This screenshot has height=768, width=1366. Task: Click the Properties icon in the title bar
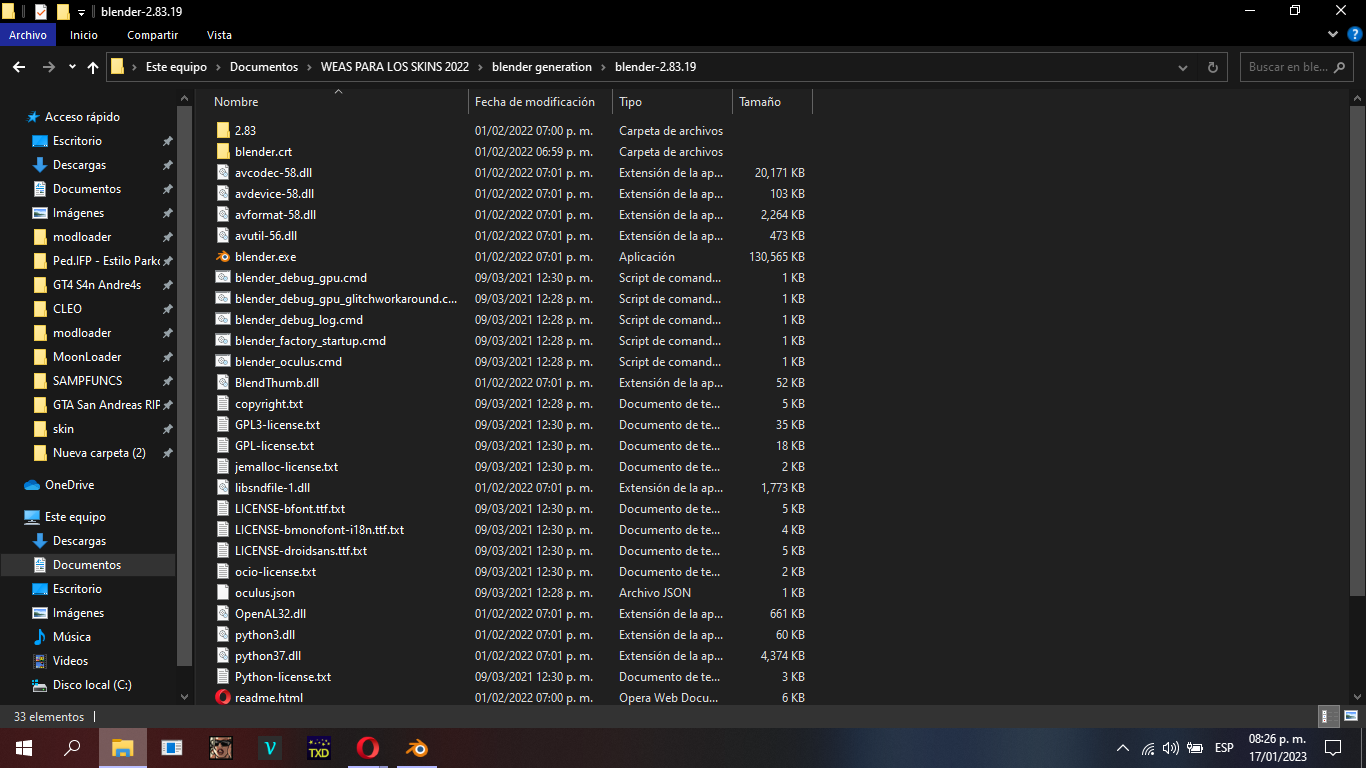pyautogui.click(x=41, y=11)
